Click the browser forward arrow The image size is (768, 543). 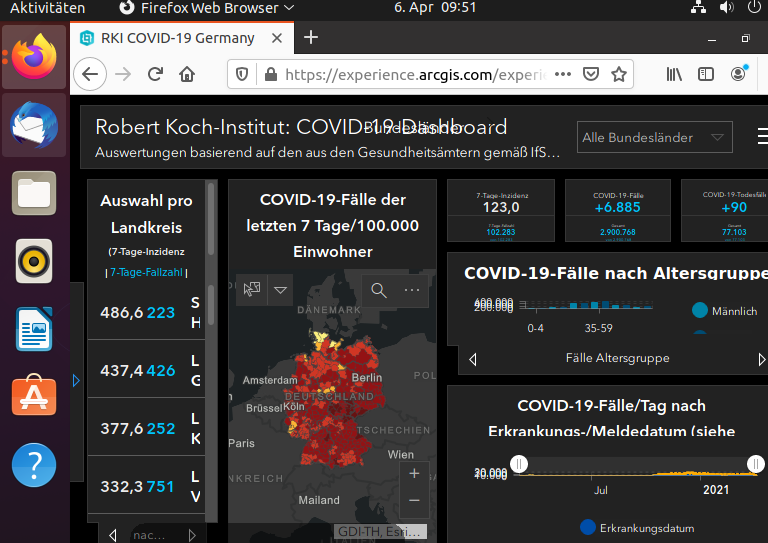(123, 74)
